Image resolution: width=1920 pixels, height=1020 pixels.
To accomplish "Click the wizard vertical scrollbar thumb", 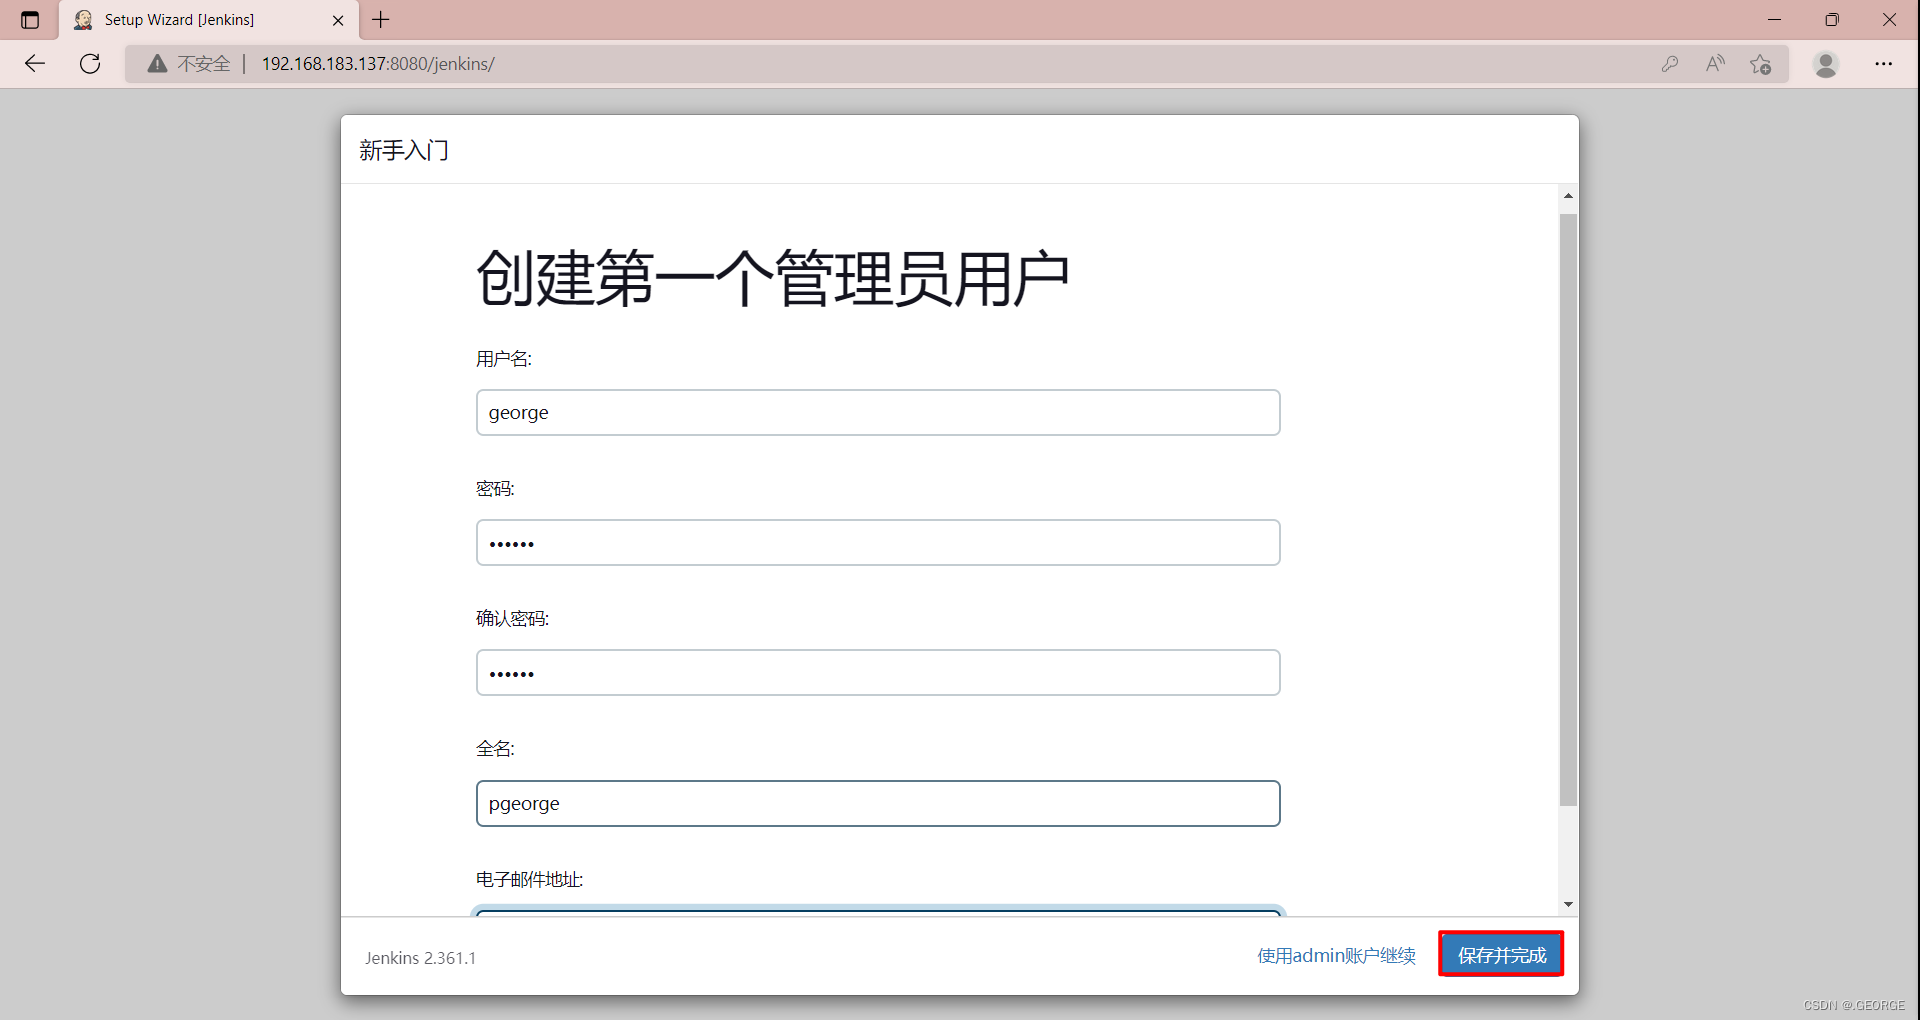I will tap(1568, 510).
